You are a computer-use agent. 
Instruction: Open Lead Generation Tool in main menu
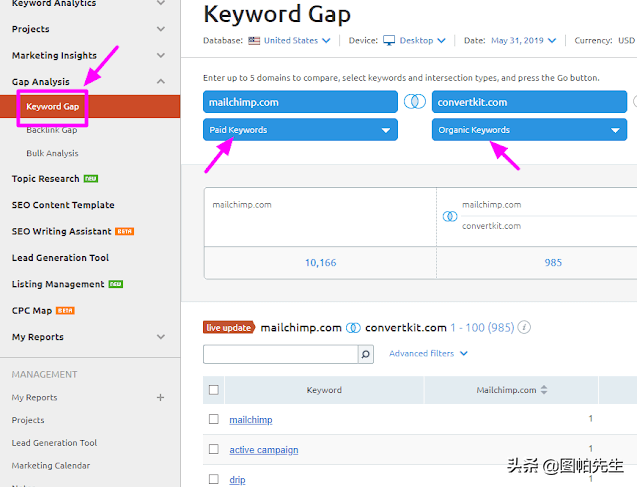pyautogui.click(x=60, y=258)
